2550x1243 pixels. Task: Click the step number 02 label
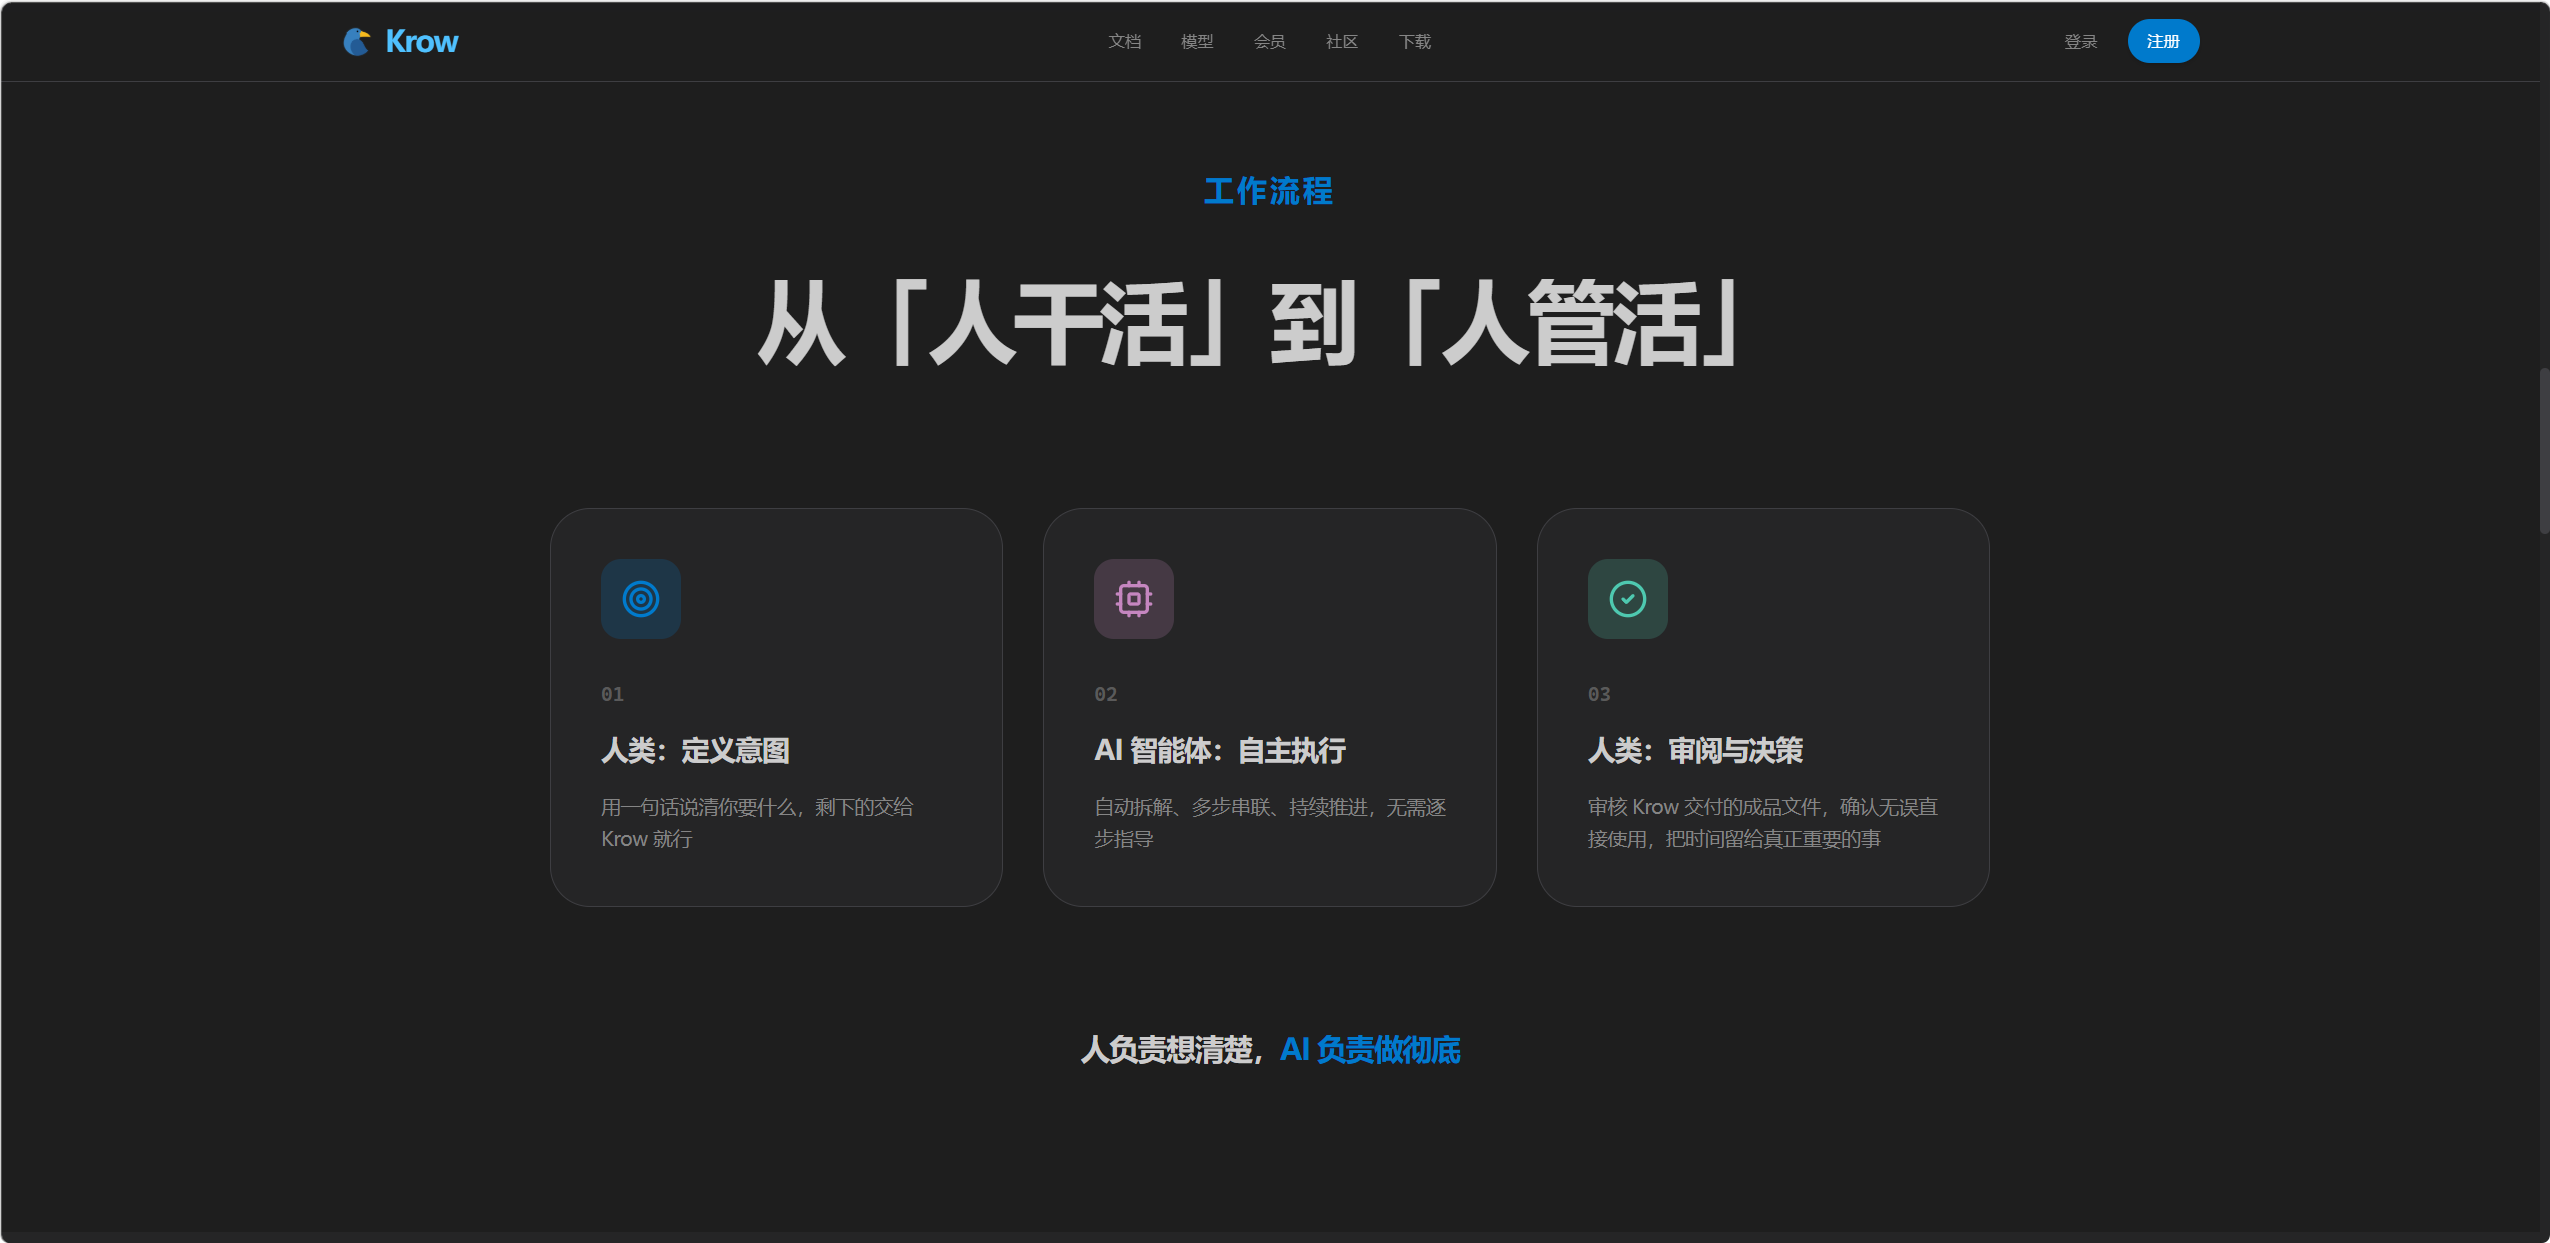point(1106,694)
